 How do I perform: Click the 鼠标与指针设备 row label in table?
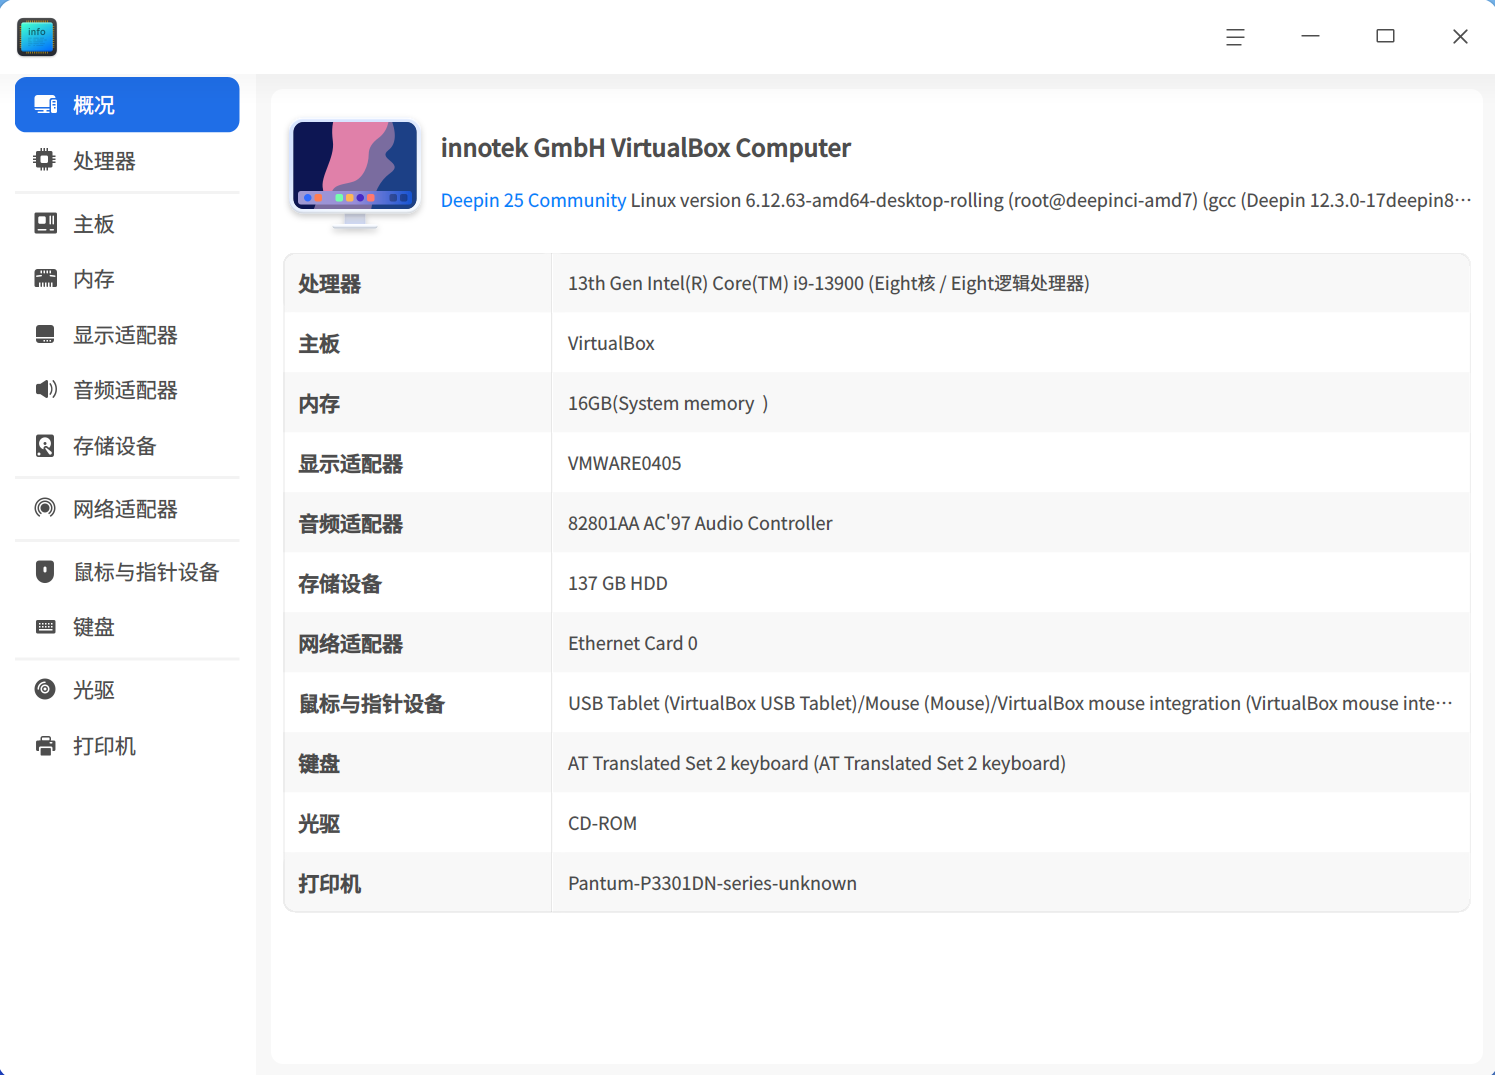372,704
